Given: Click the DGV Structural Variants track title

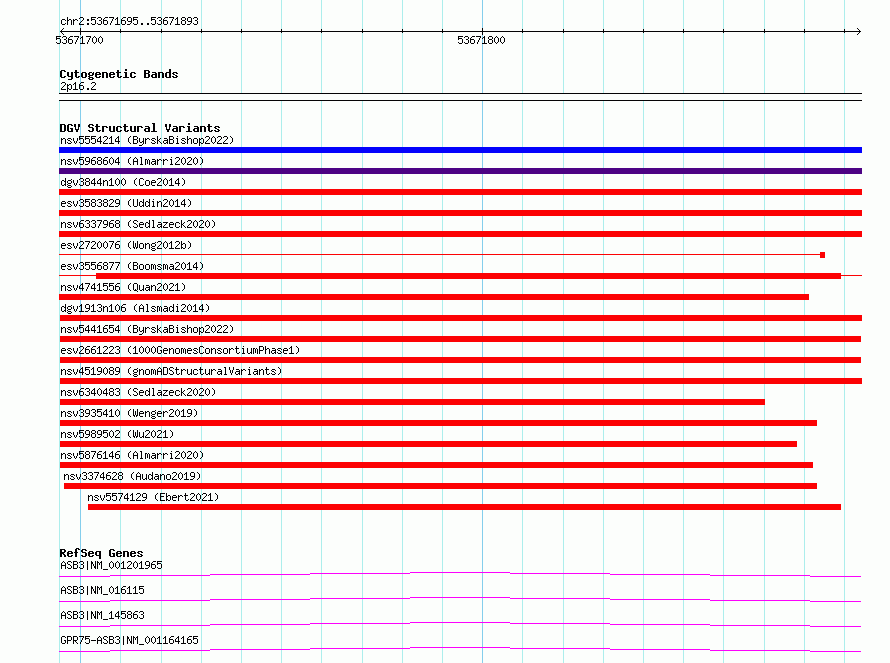Looking at the screenshot, I should coord(140,128).
